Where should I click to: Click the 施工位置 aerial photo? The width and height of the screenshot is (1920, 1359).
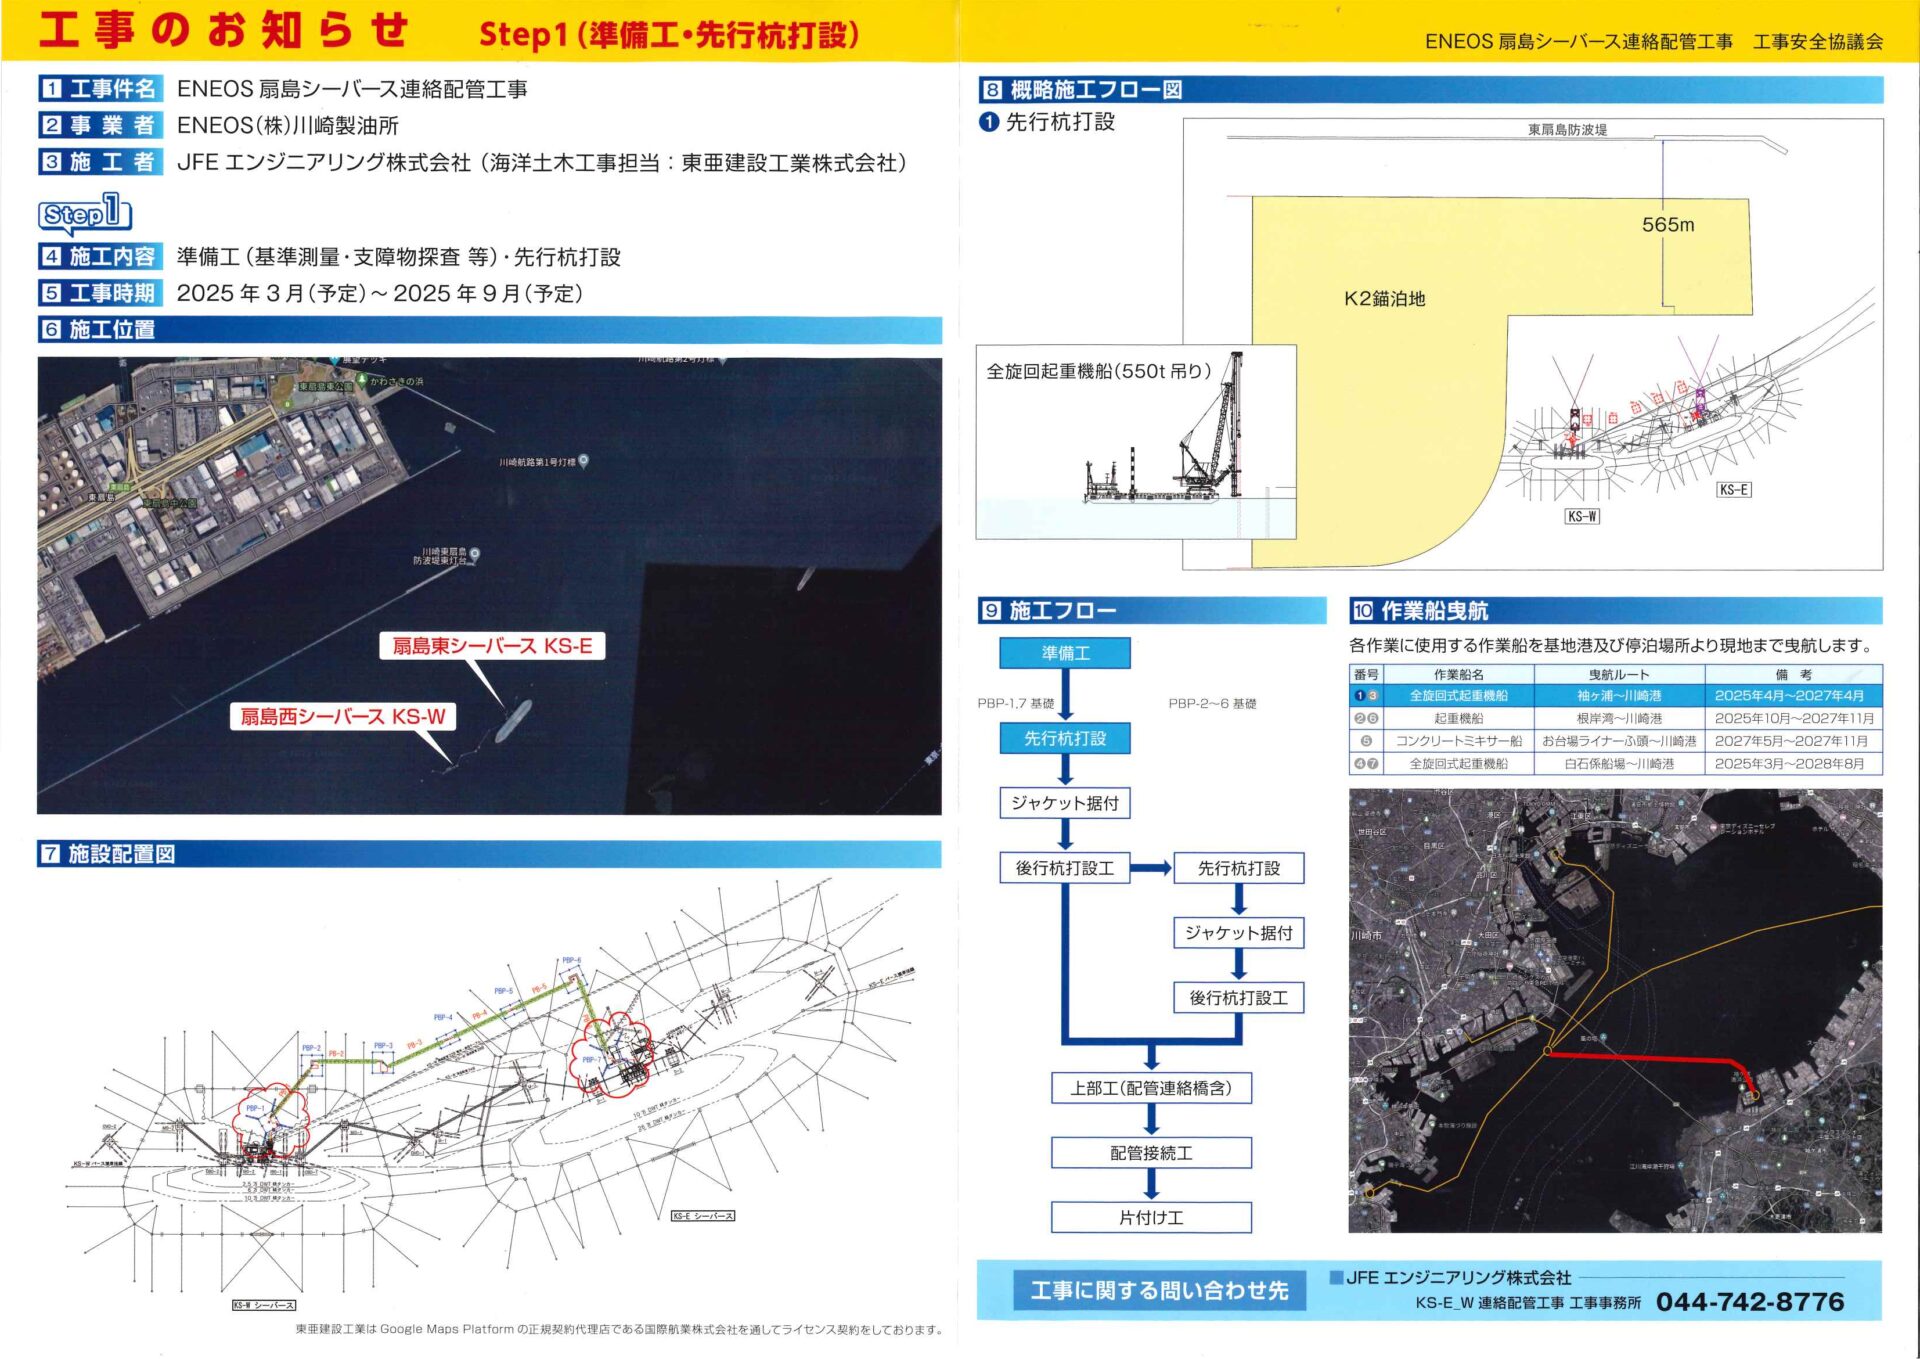tap(489, 586)
